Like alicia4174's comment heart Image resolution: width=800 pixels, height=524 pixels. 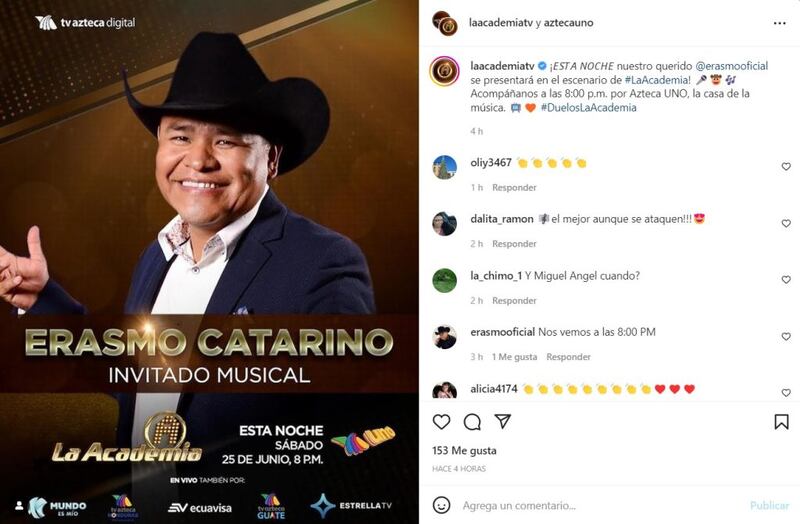(x=786, y=392)
